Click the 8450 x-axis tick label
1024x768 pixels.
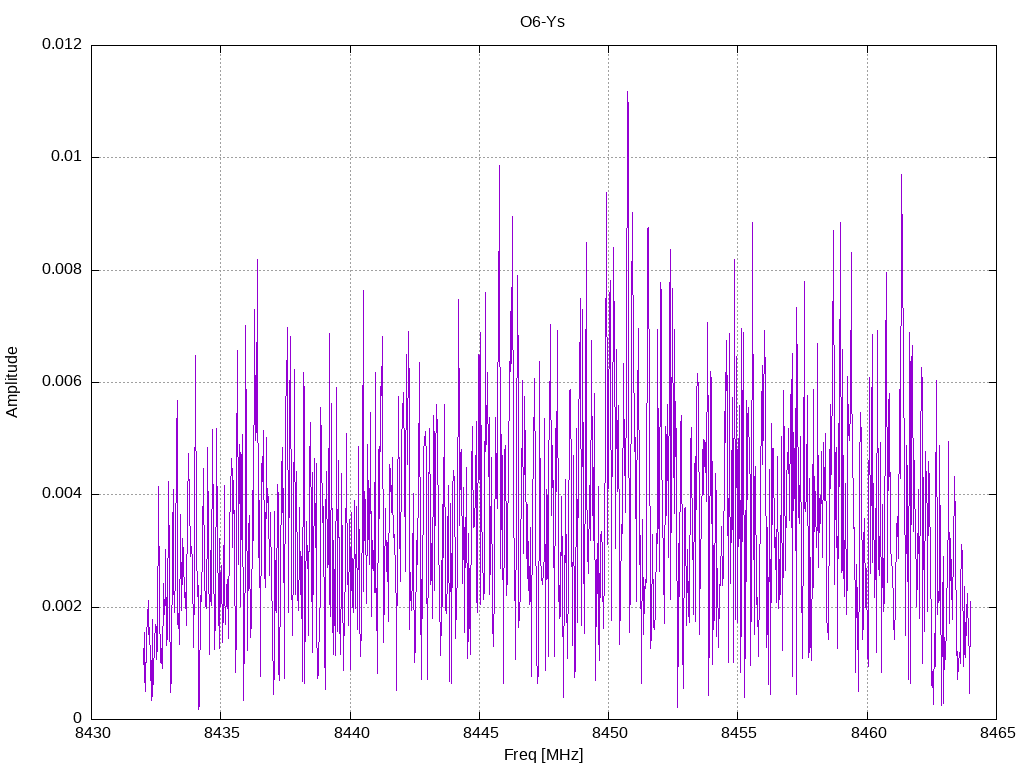[610, 733]
